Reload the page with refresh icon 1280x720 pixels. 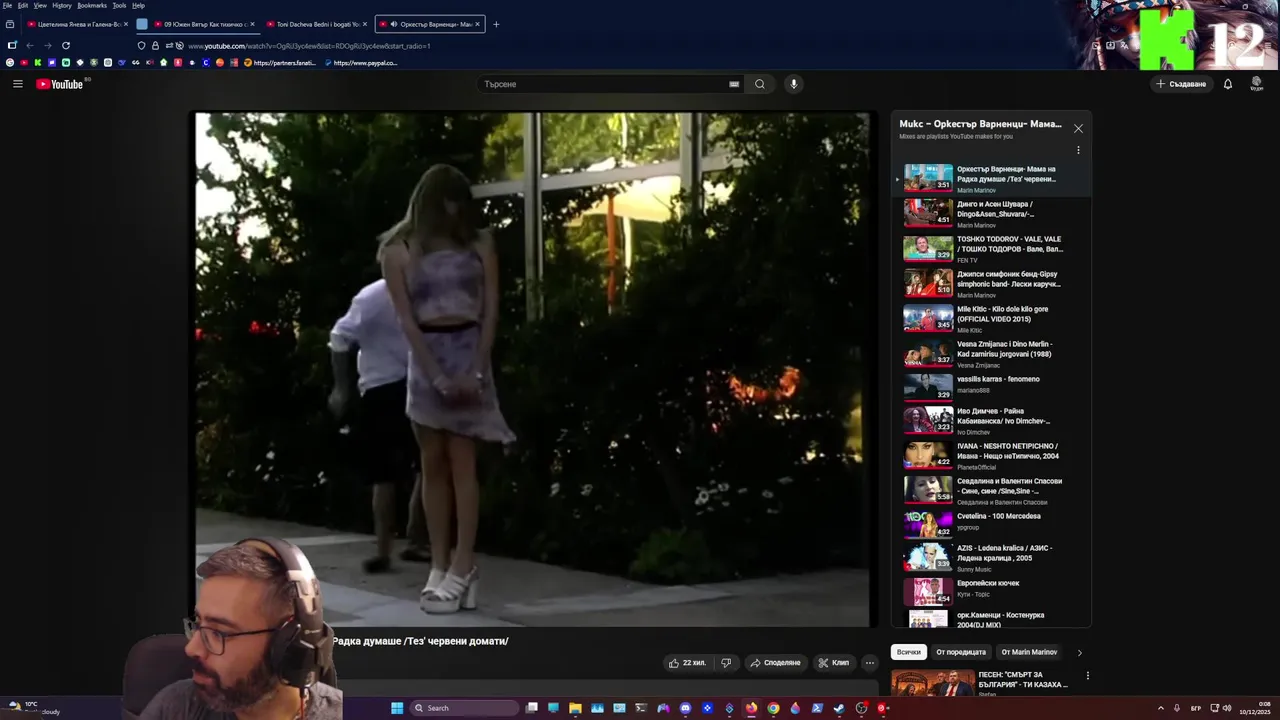click(66, 45)
